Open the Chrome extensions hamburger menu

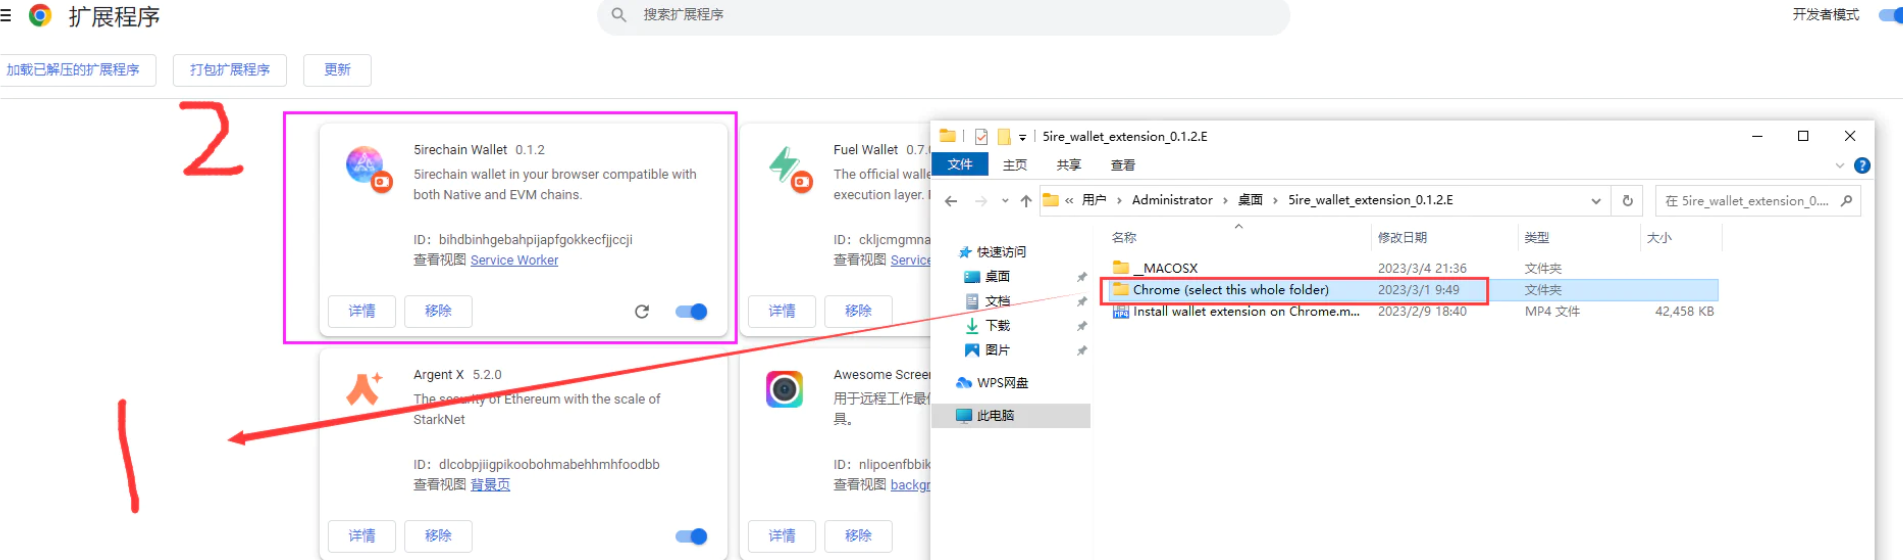click(x=5, y=16)
